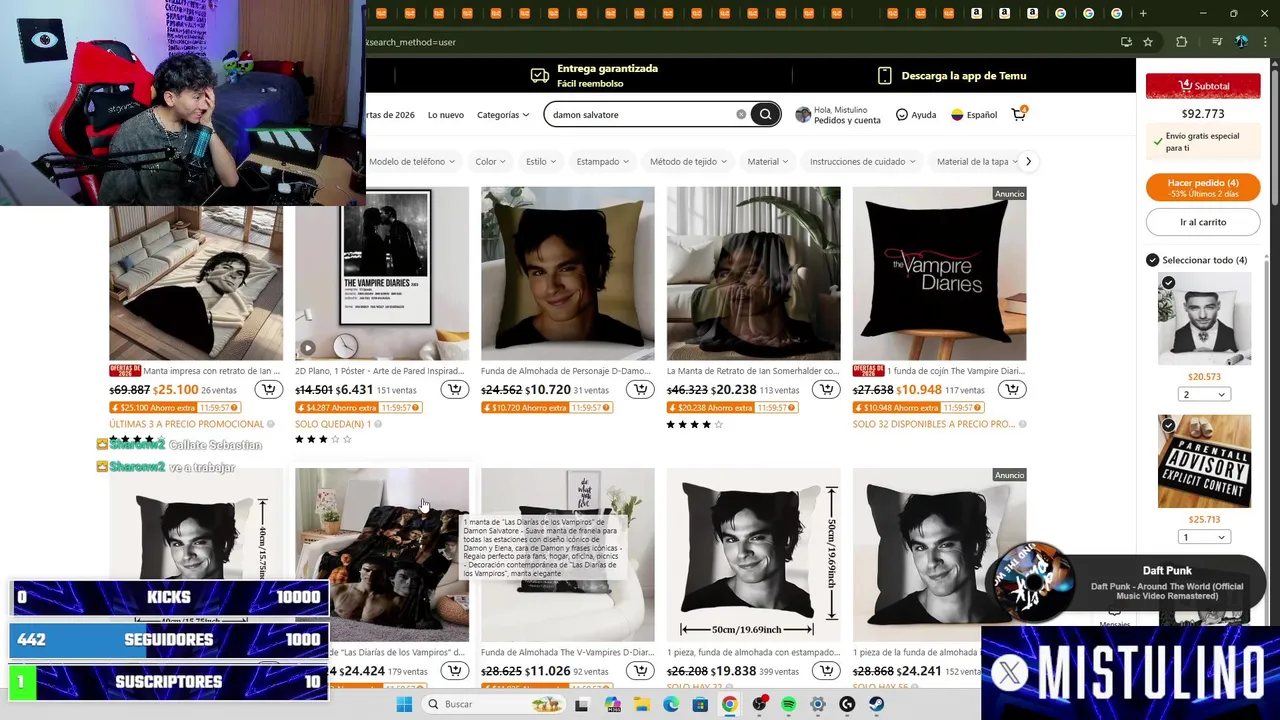Click Ir al carrito button
This screenshot has height=720, width=1280.
(x=1203, y=222)
